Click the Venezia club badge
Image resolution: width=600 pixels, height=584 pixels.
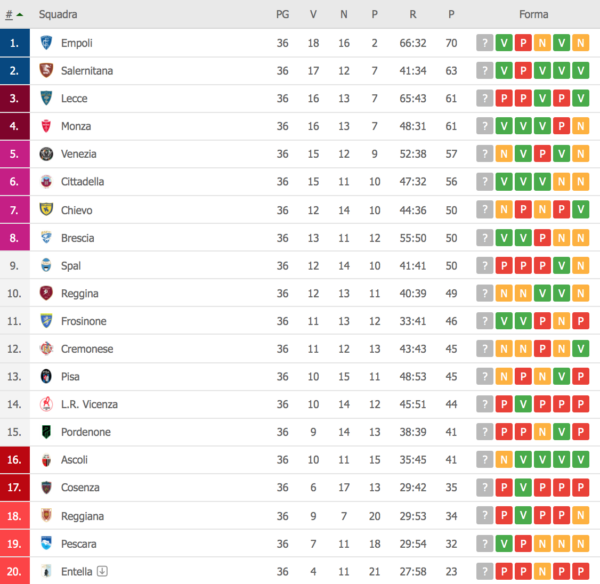coord(46,154)
